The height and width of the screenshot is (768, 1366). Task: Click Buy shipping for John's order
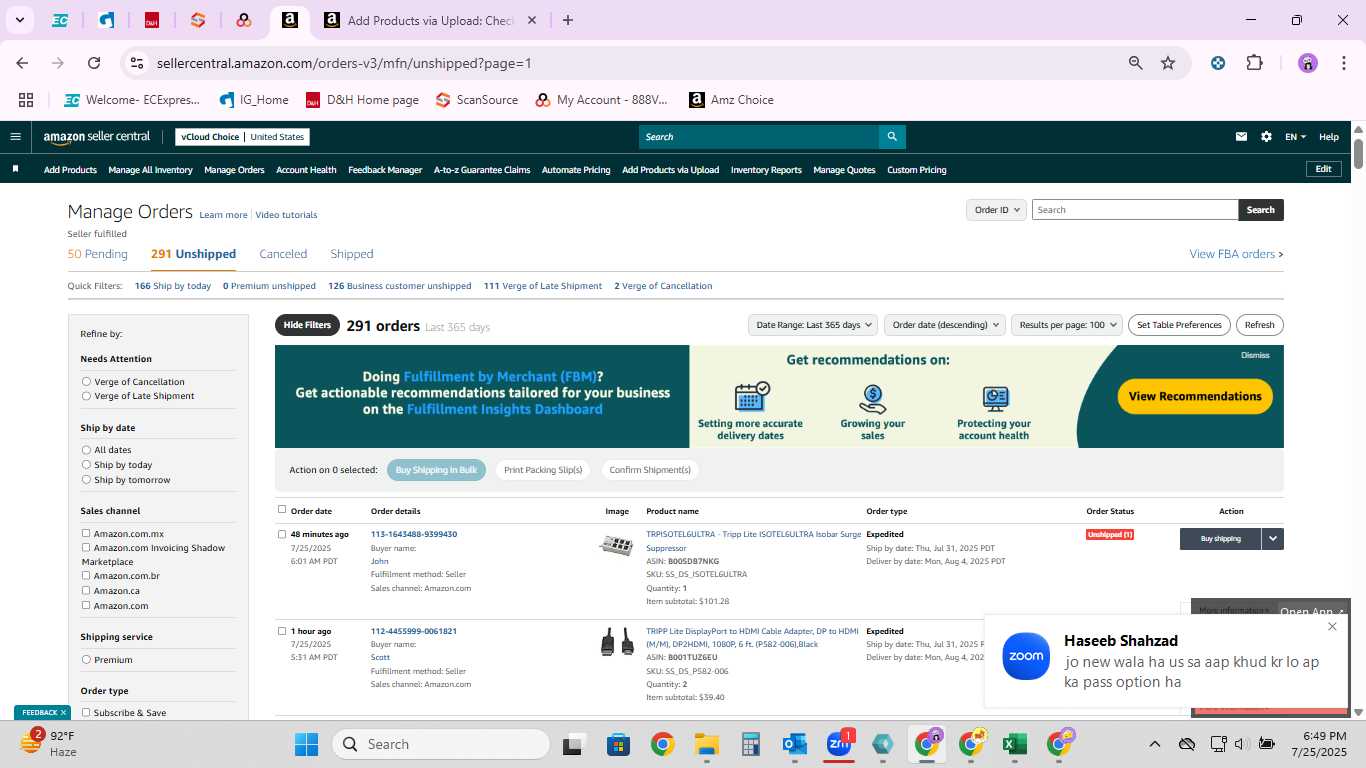[1220, 539]
